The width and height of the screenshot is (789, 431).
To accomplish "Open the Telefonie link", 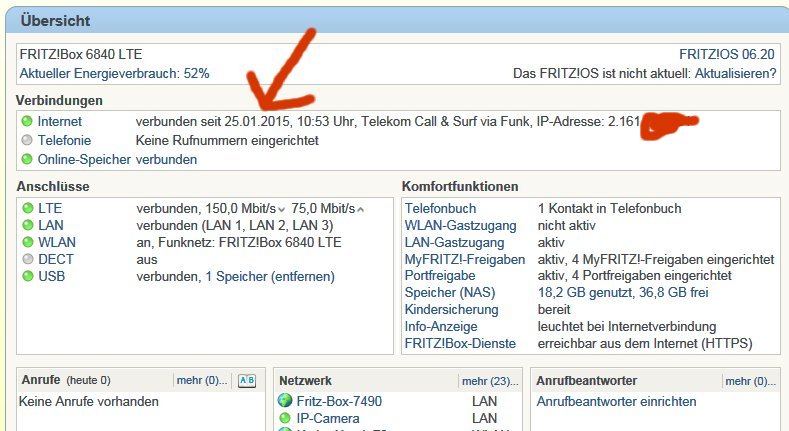I will coord(64,140).
